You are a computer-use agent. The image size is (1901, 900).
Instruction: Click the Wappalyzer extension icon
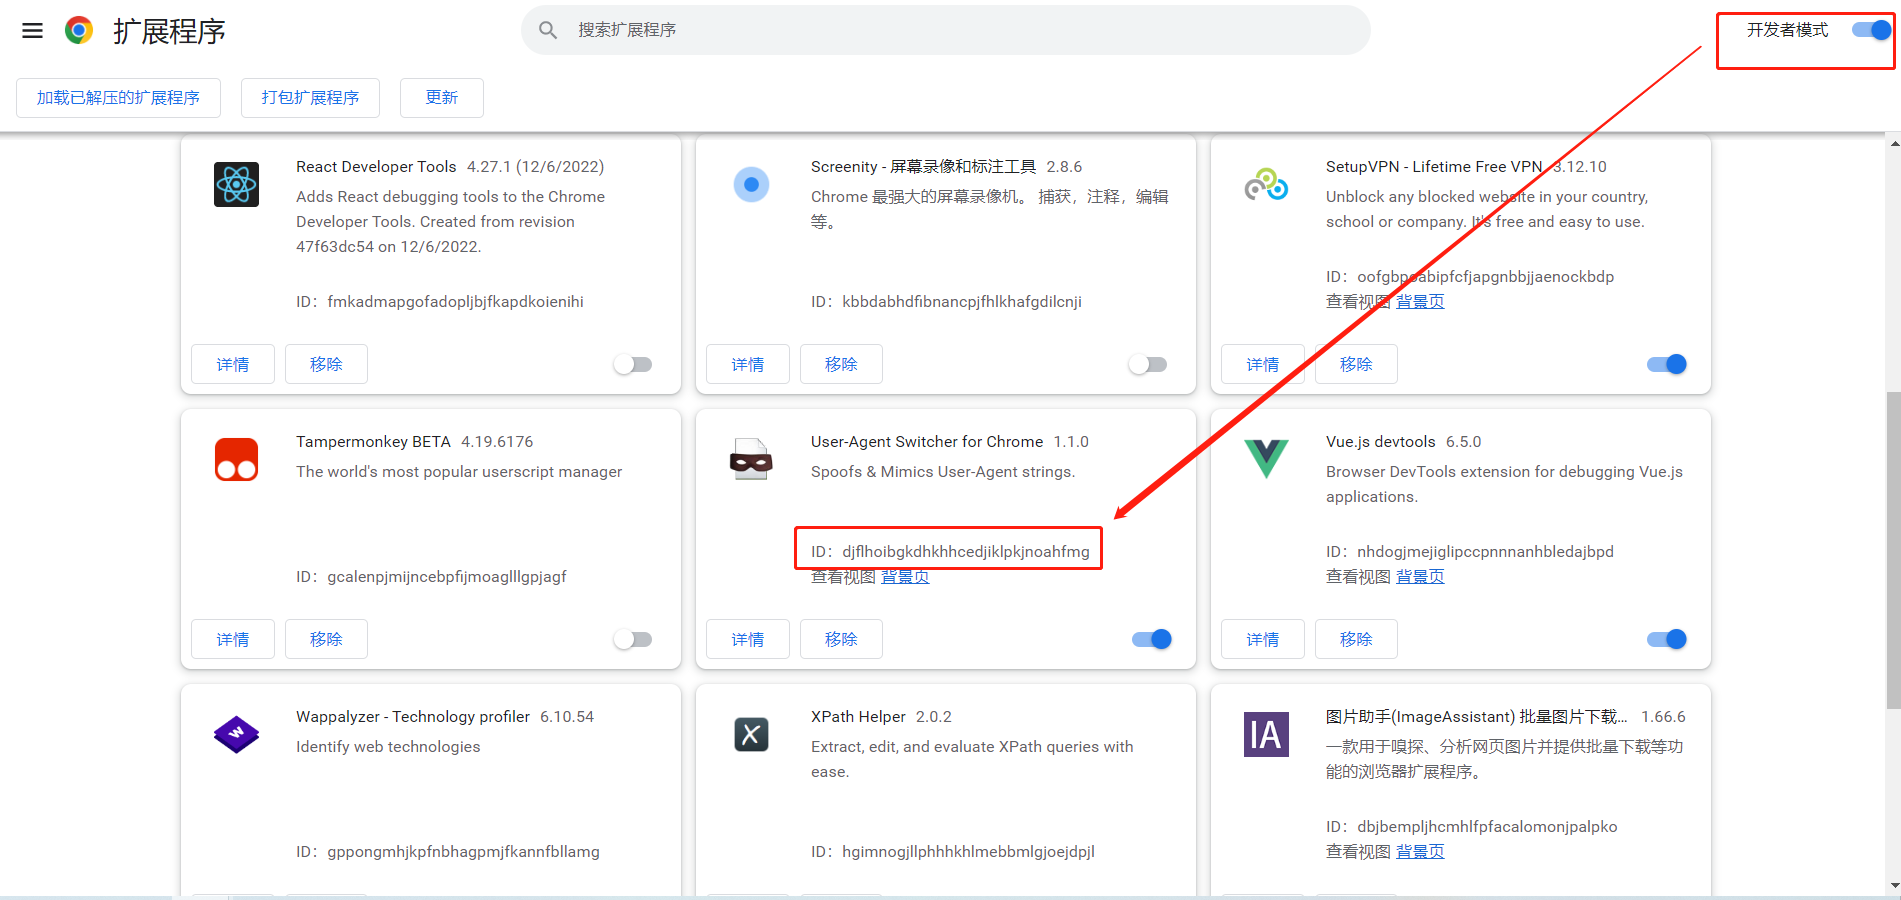click(237, 734)
